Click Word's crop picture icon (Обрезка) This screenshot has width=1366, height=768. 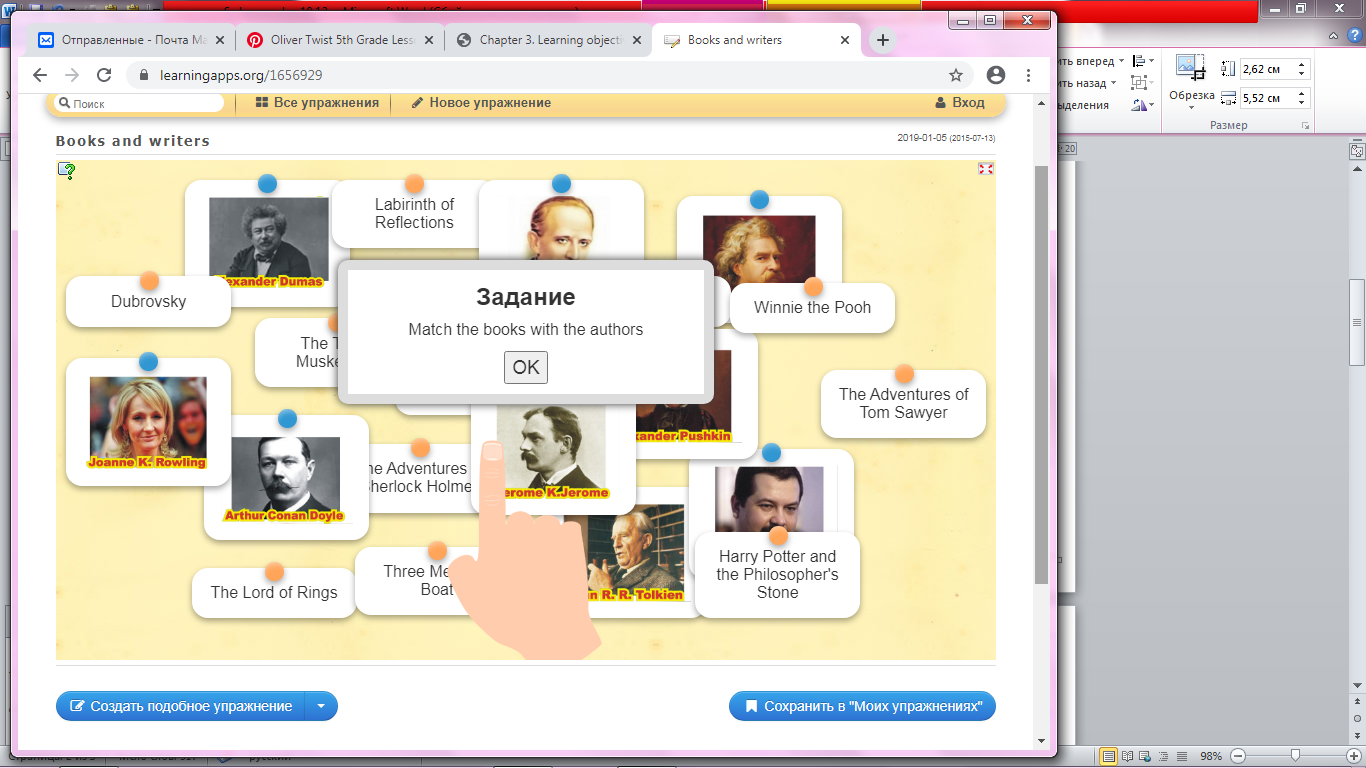coord(1190,68)
